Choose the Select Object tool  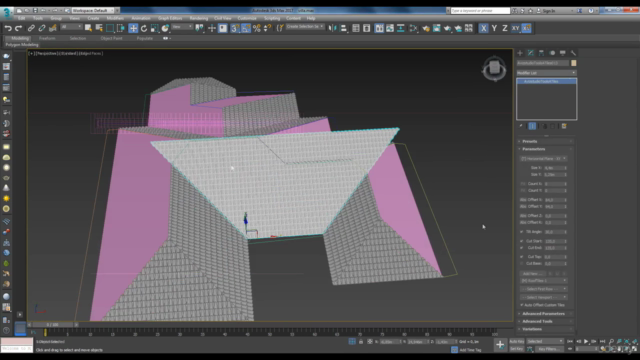(x=88, y=28)
